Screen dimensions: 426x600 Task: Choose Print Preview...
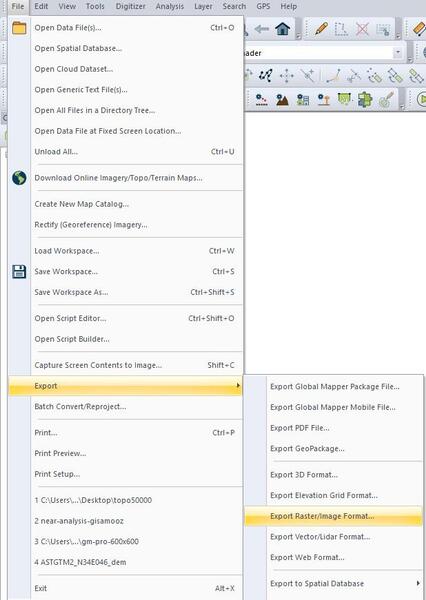click(125, 453)
